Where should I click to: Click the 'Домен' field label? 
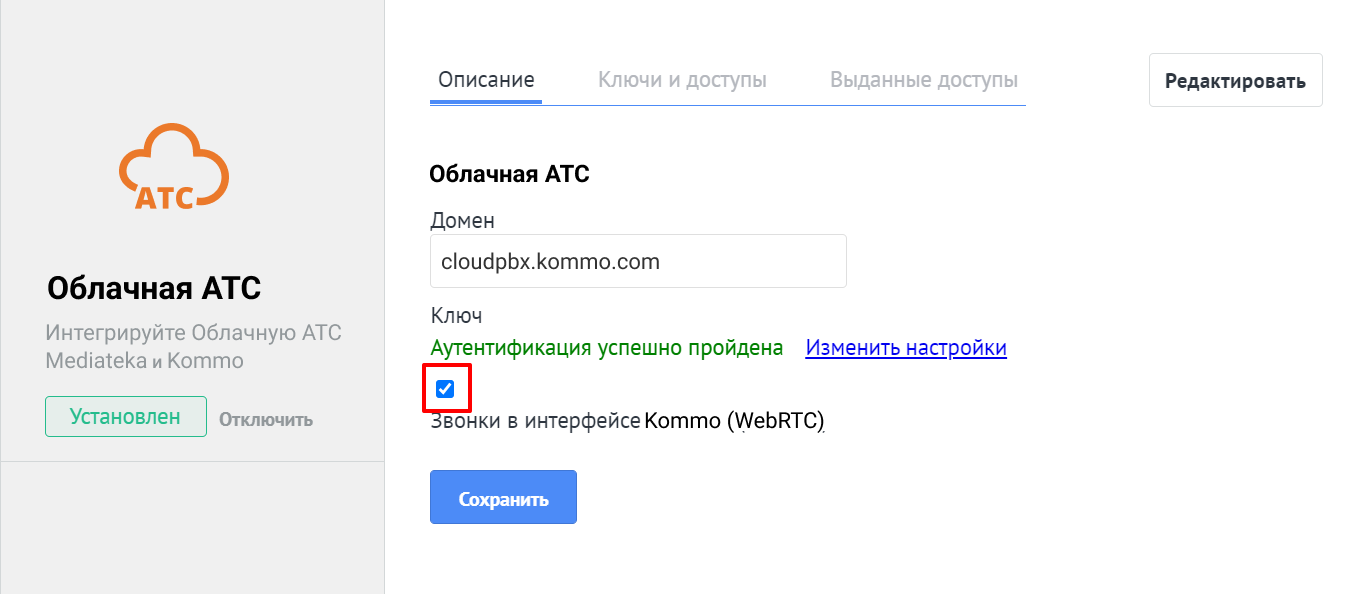(x=462, y=220)
